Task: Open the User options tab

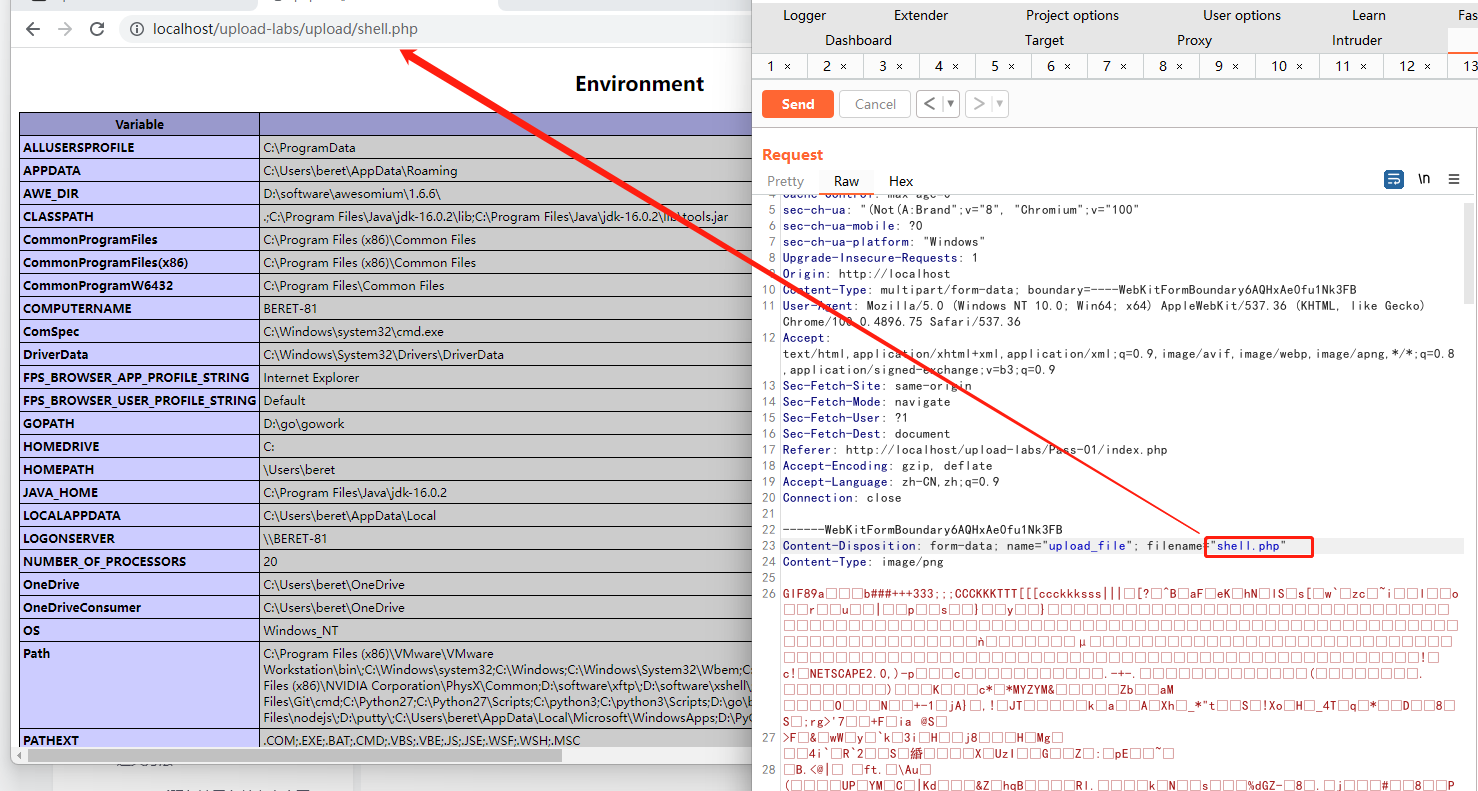Action: click(x=1242, y=15)
